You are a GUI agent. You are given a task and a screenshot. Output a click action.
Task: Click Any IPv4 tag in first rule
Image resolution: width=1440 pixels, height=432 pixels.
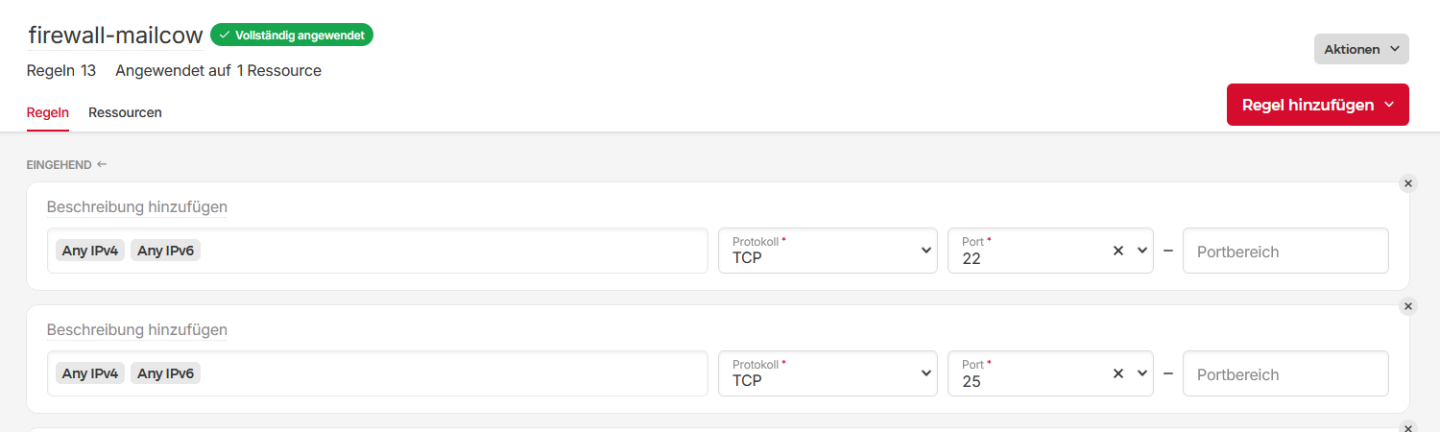coord(90,251)
